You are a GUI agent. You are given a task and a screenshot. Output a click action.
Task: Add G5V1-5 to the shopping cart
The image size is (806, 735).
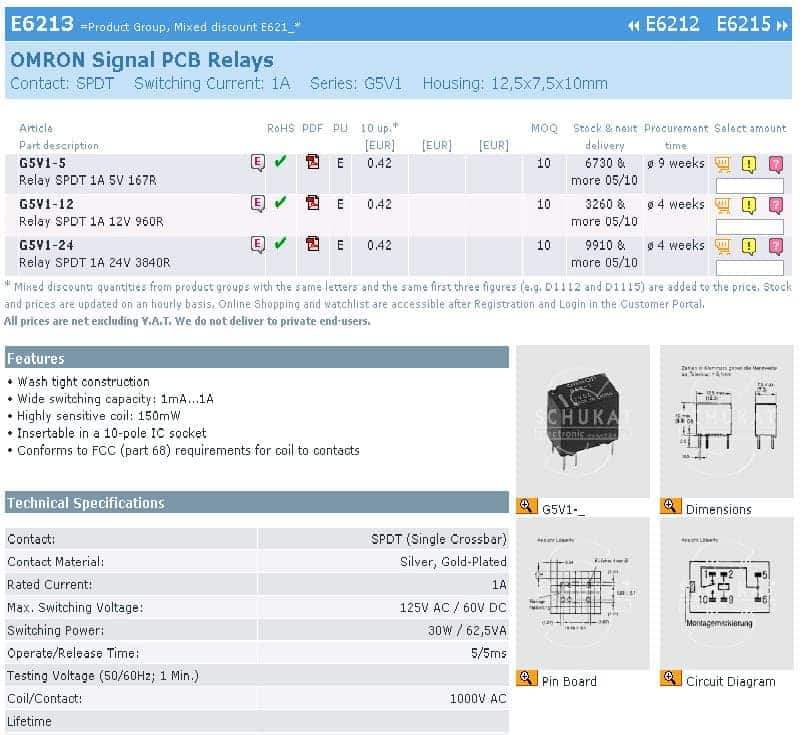723,164
